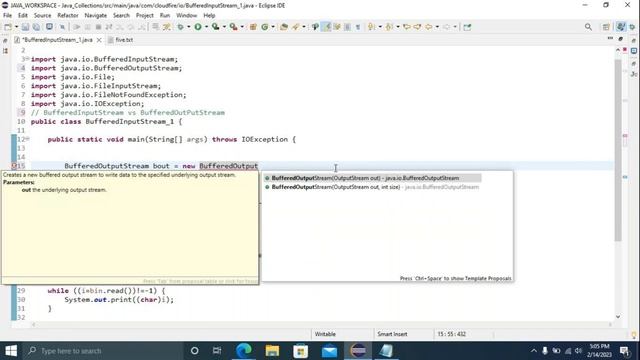This screenshot has height=360, width=640.
Task: Open the global search magnifier icon
Action: click(588, 27)
